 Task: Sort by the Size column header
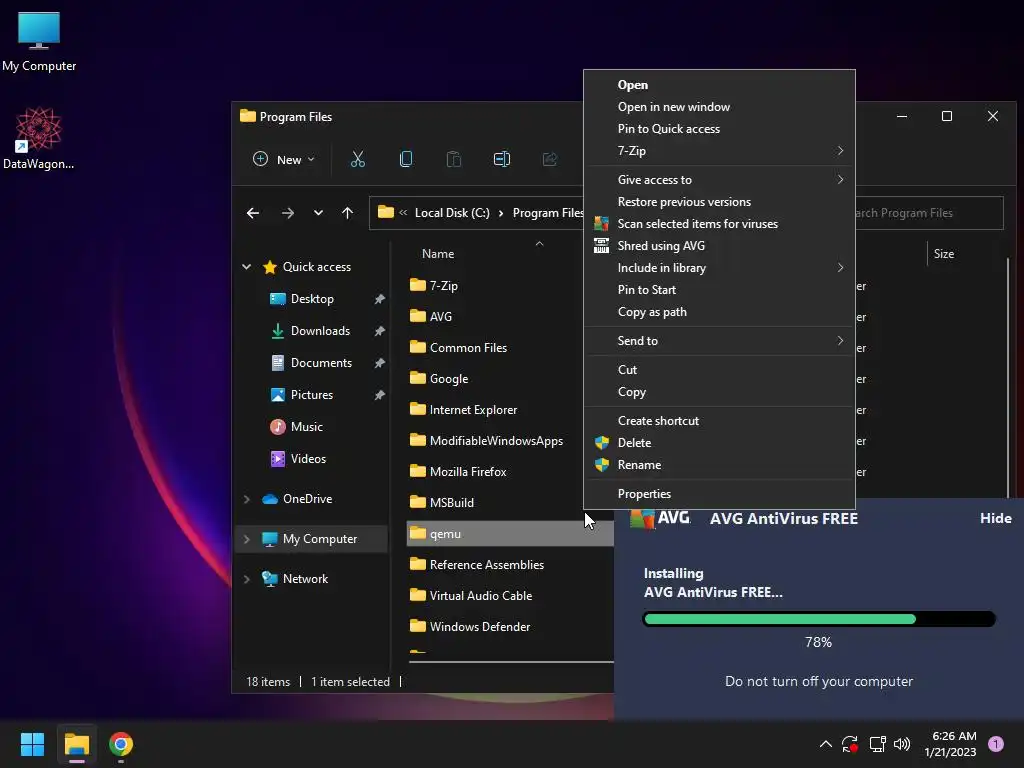click(944, 254)
